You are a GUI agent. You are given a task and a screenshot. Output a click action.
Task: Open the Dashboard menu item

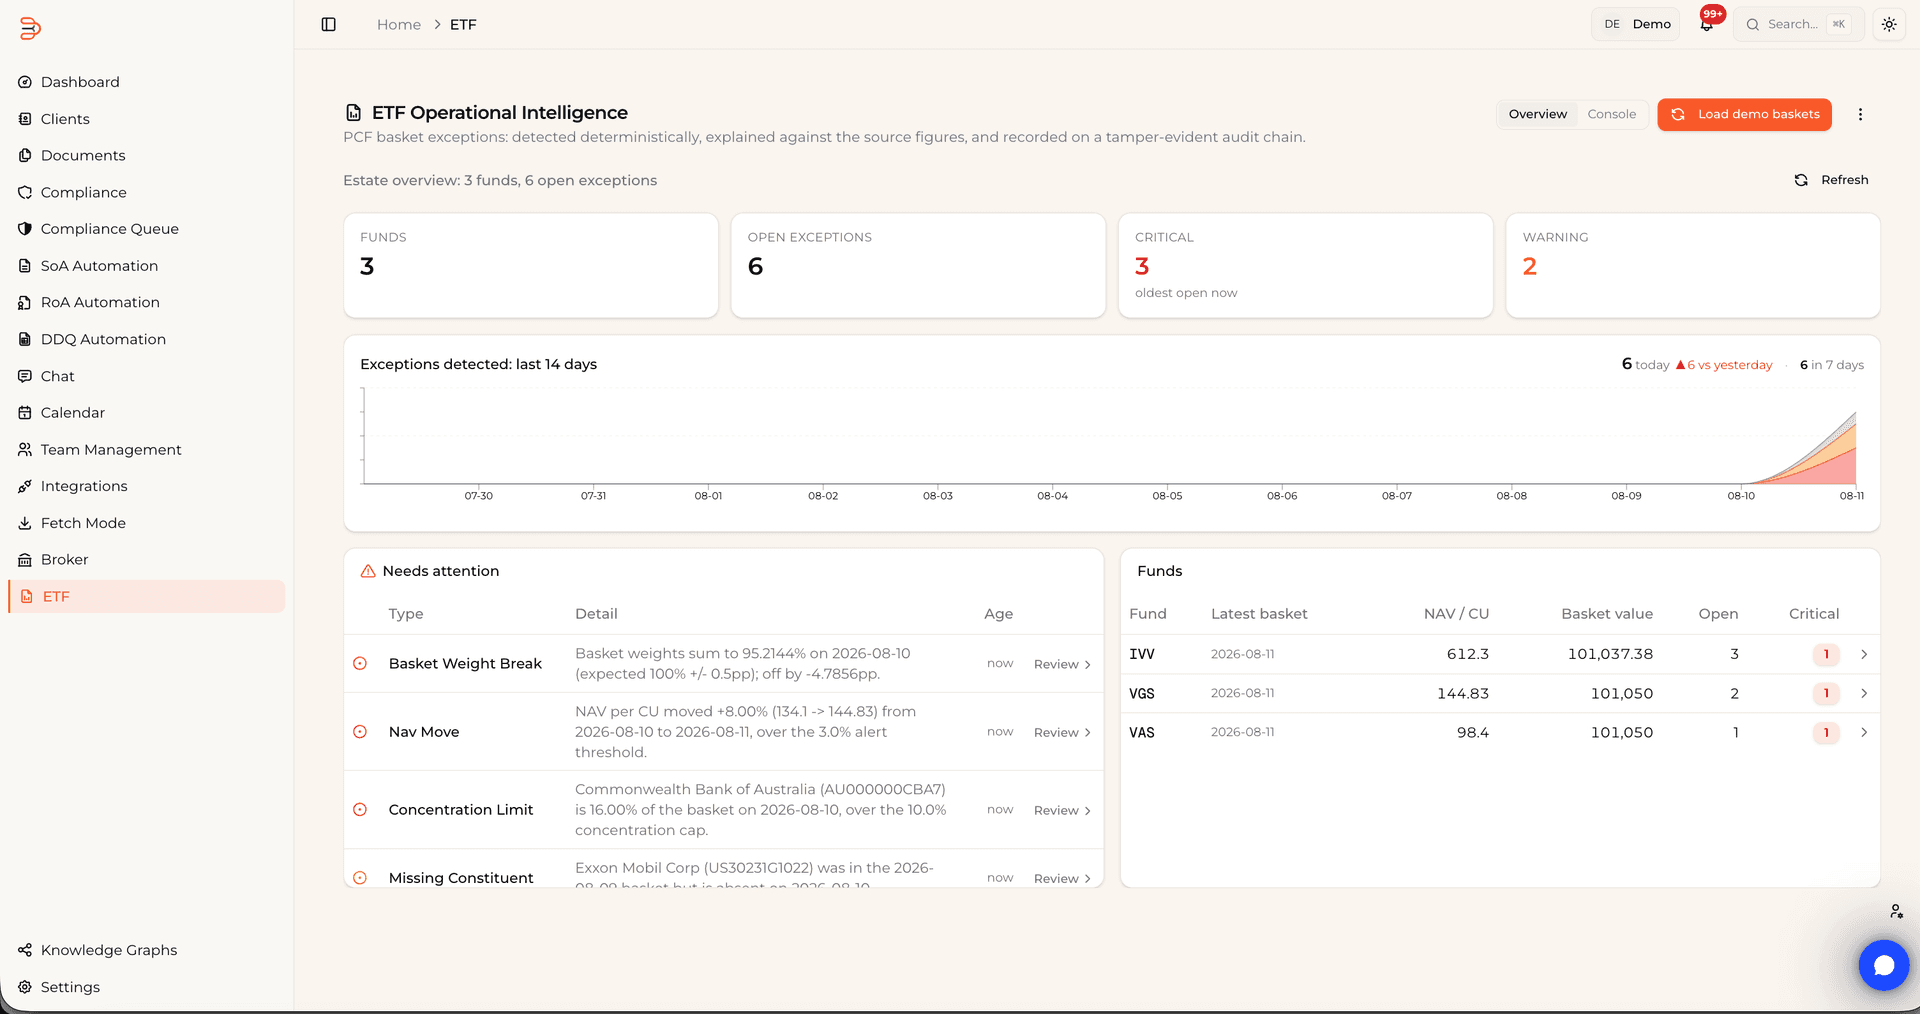pos(146,82)
